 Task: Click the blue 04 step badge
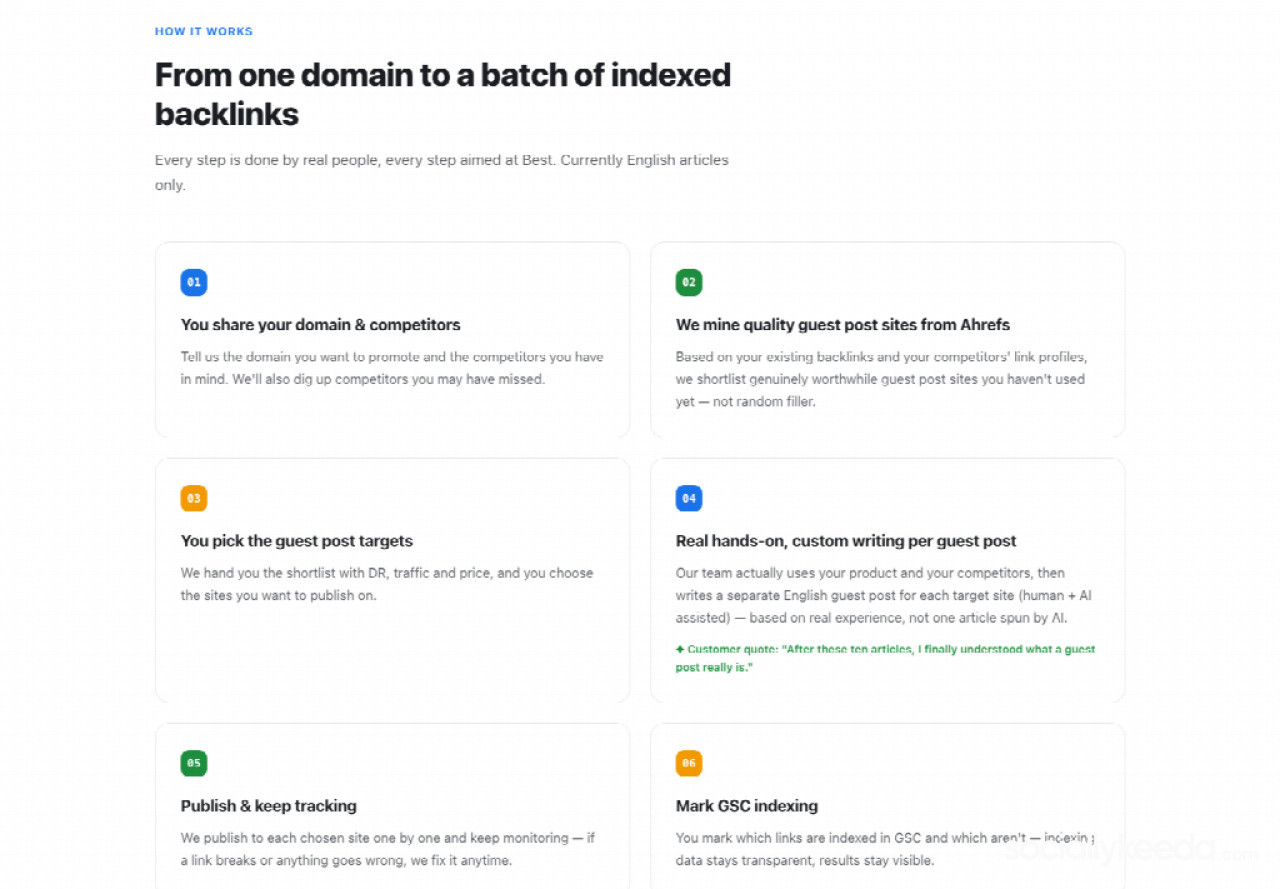click(689, 498)
